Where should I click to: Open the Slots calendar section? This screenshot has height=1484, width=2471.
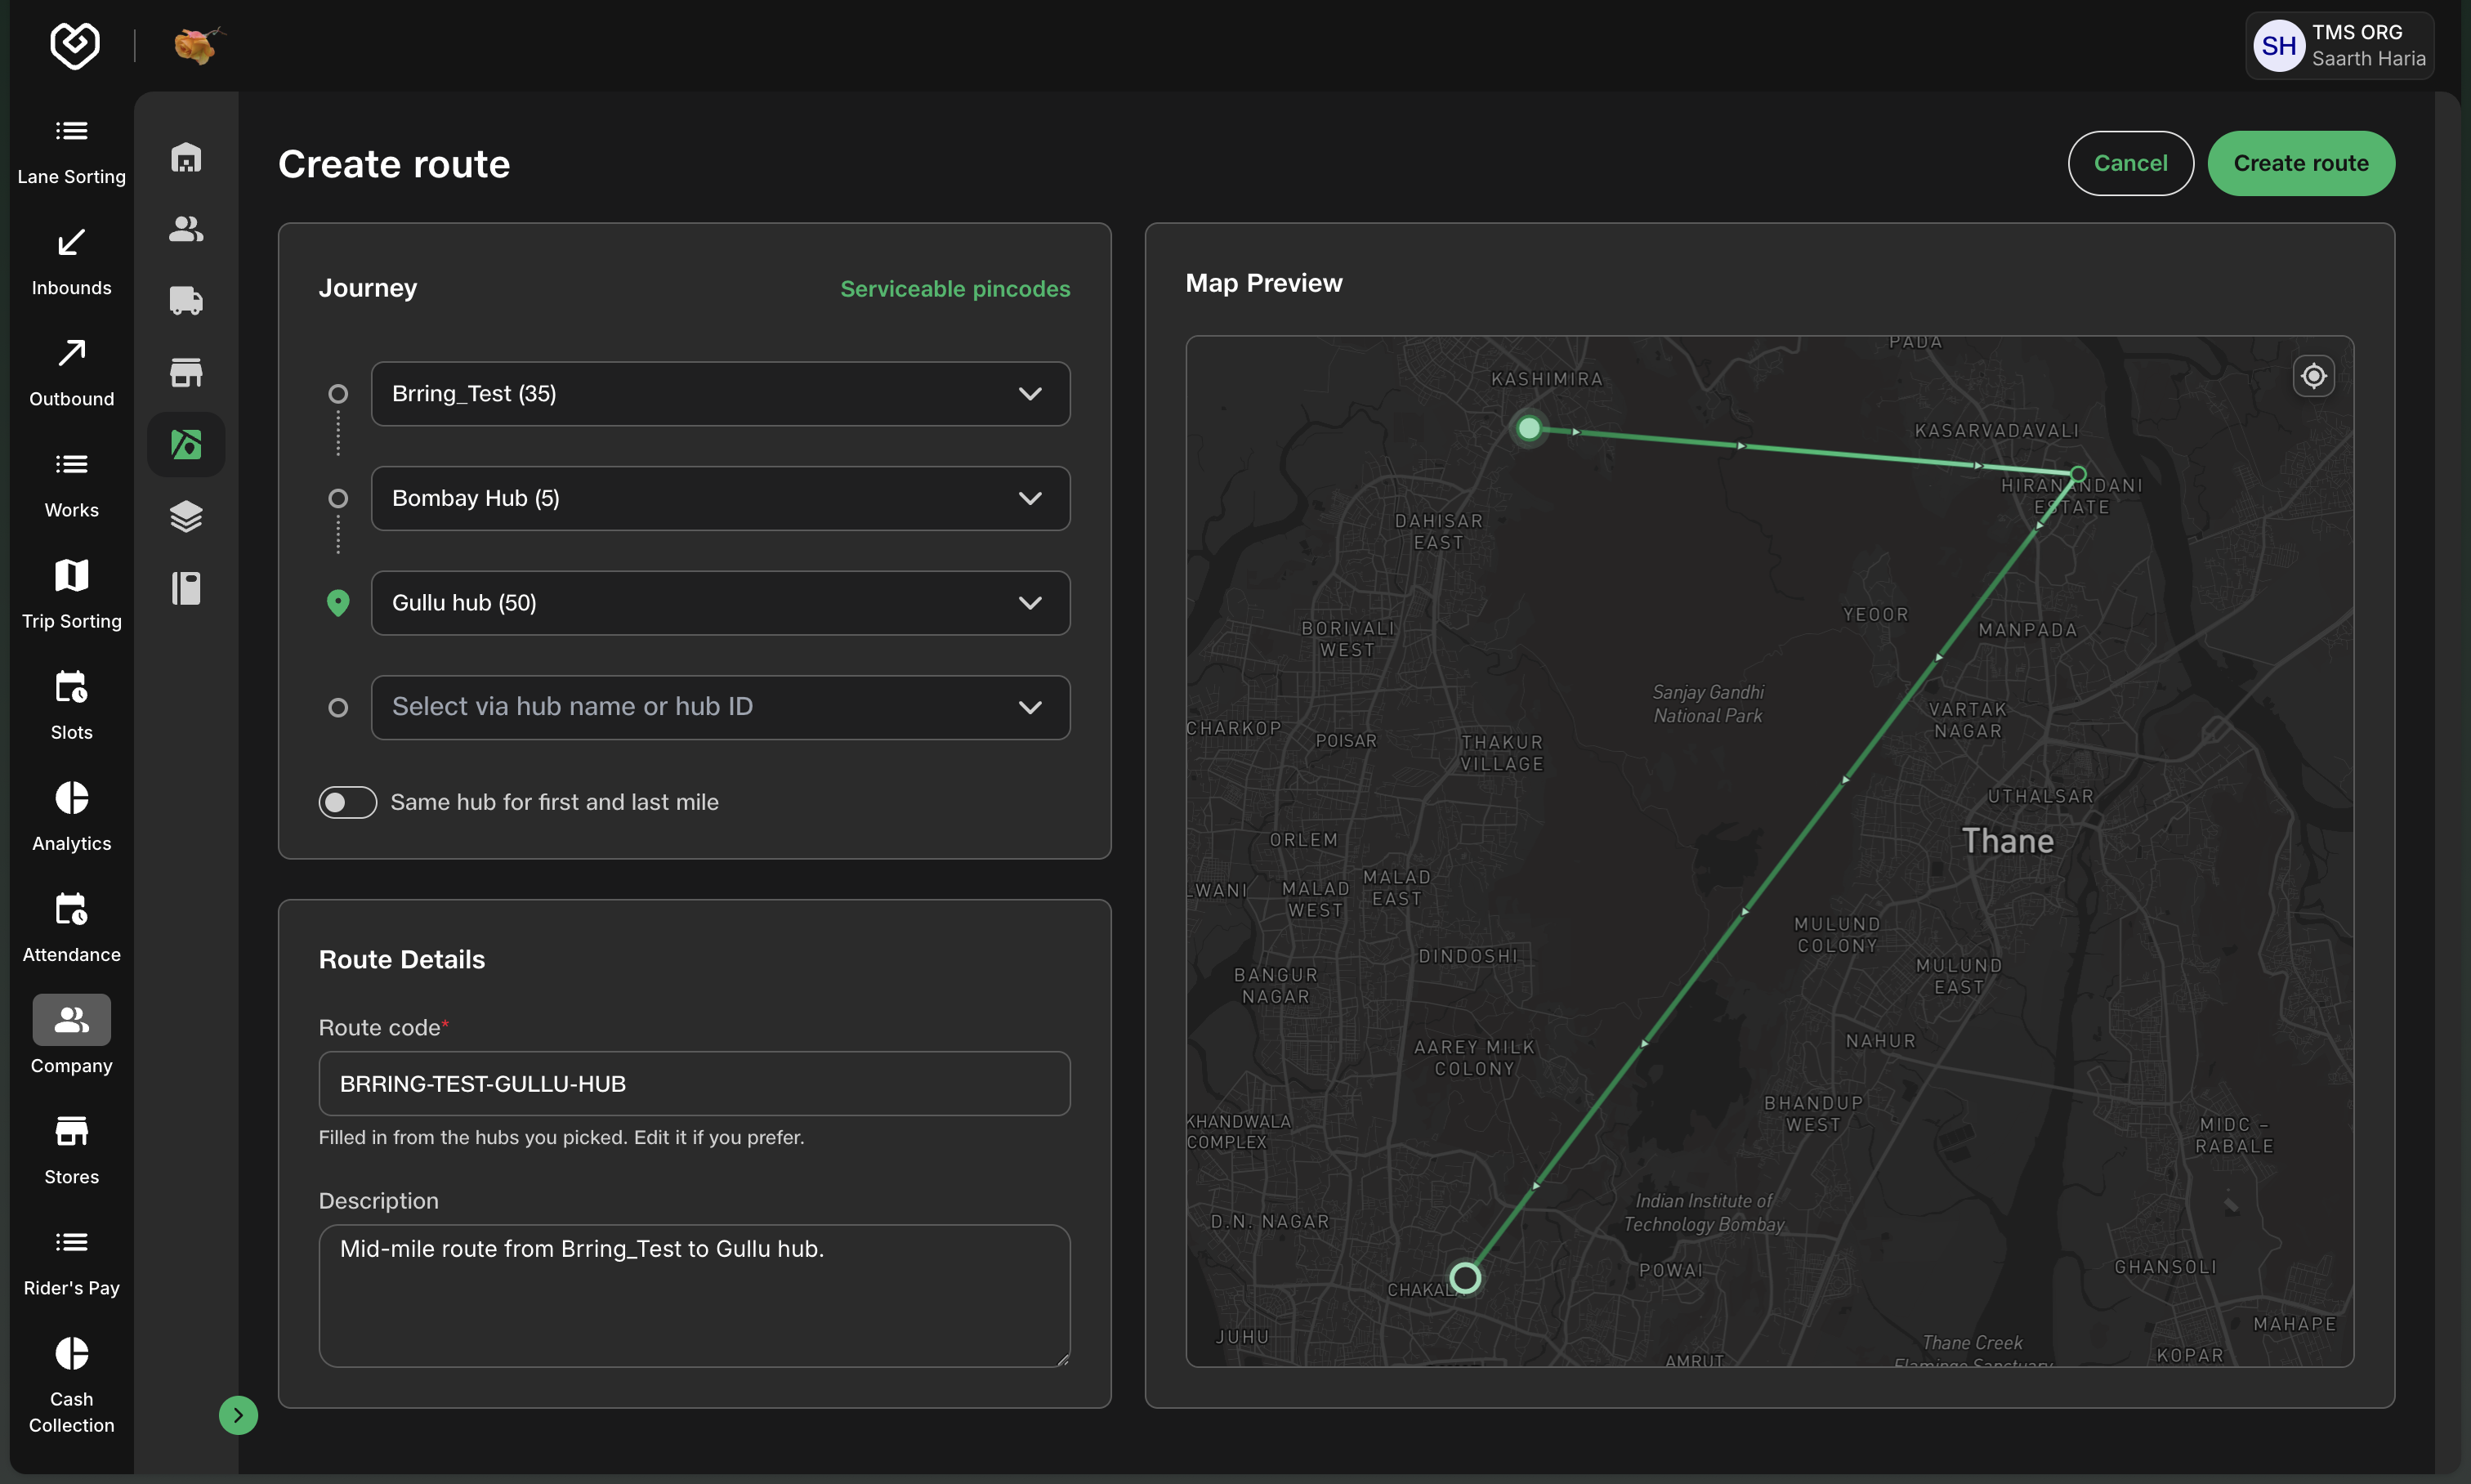[71, 708]
